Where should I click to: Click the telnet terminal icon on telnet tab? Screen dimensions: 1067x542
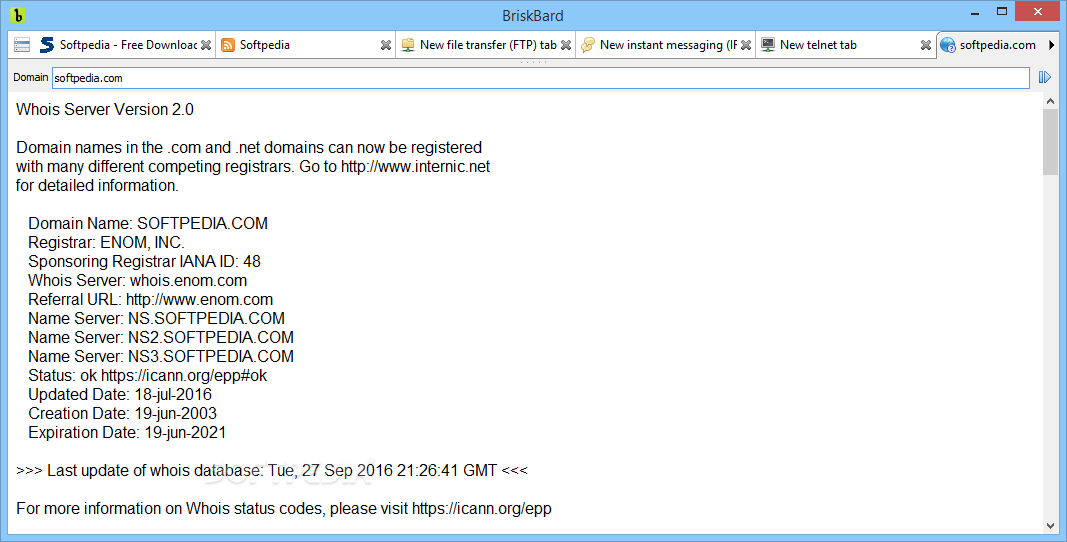pos(768,45)
